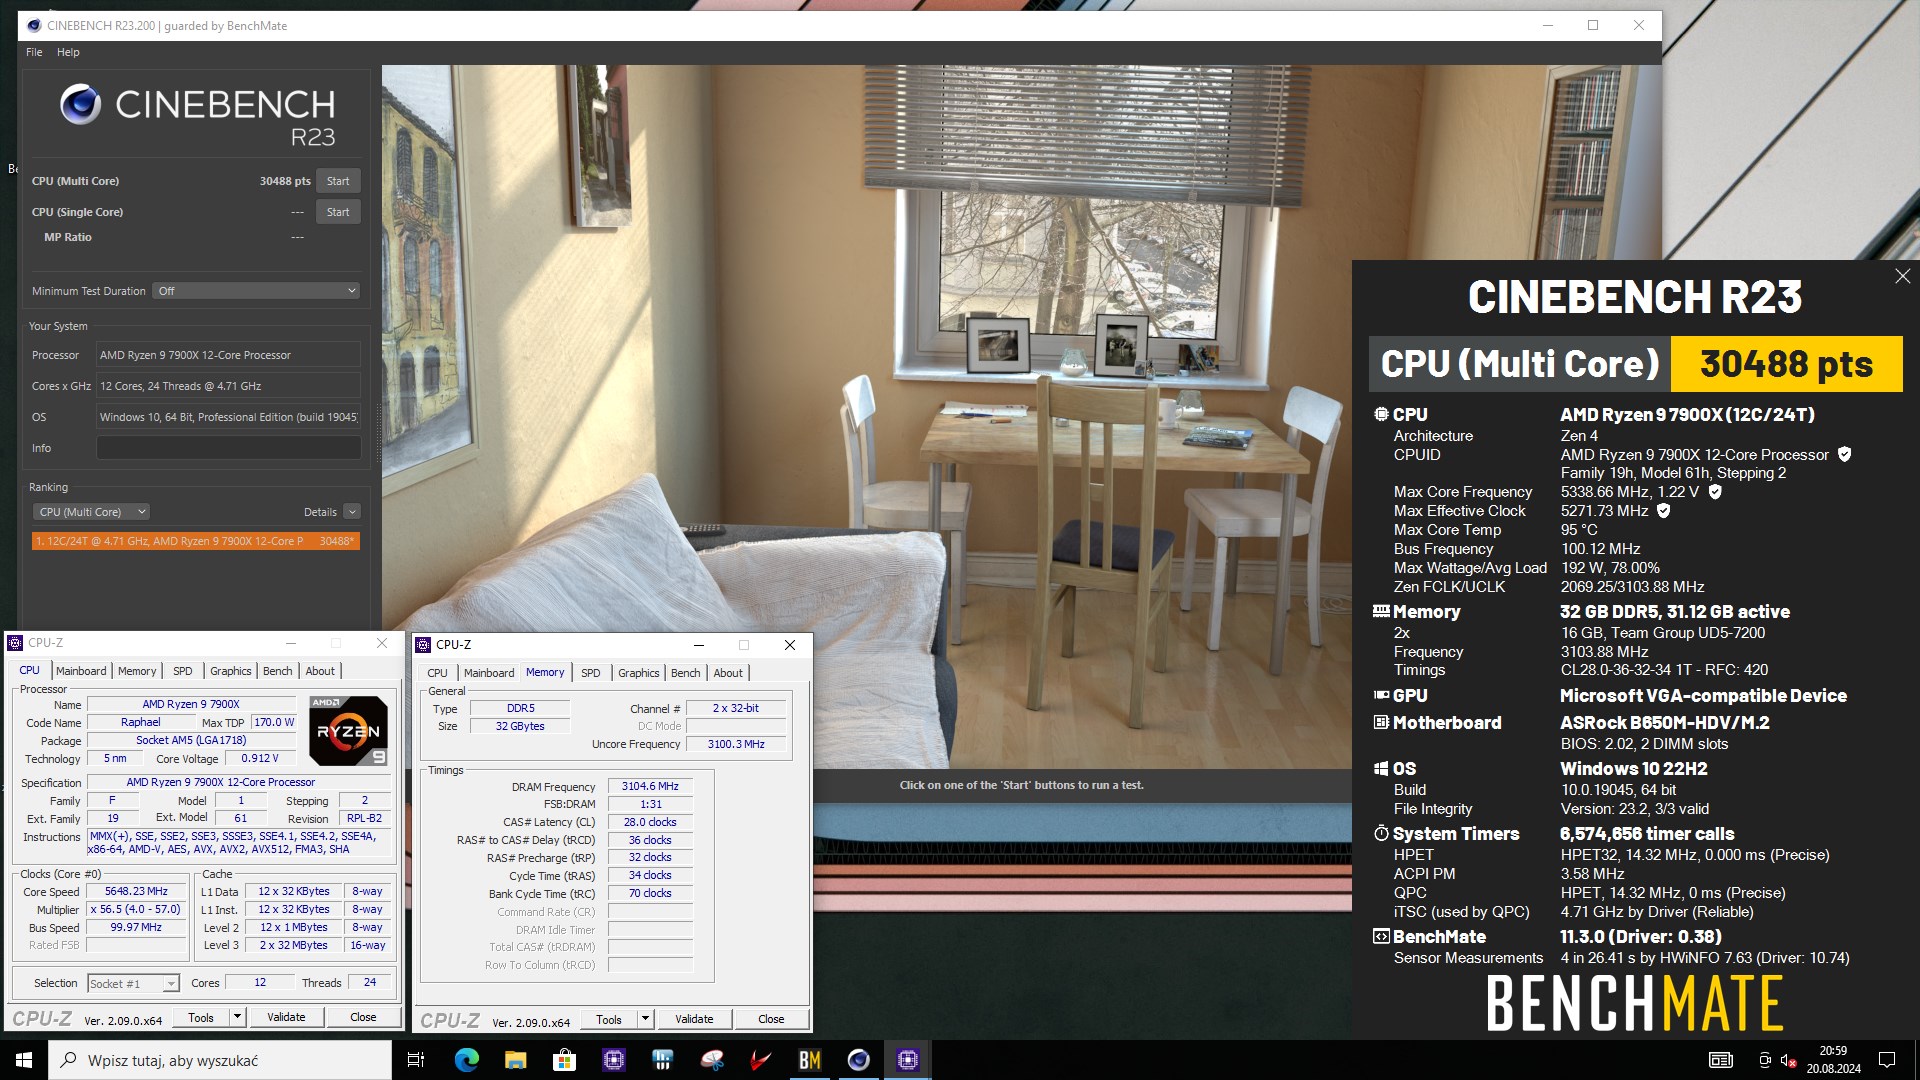This screenshot has width=1920, height=1080.
Task: Click the System Timers stopwatch icon
Action: tap(1381, 833)
